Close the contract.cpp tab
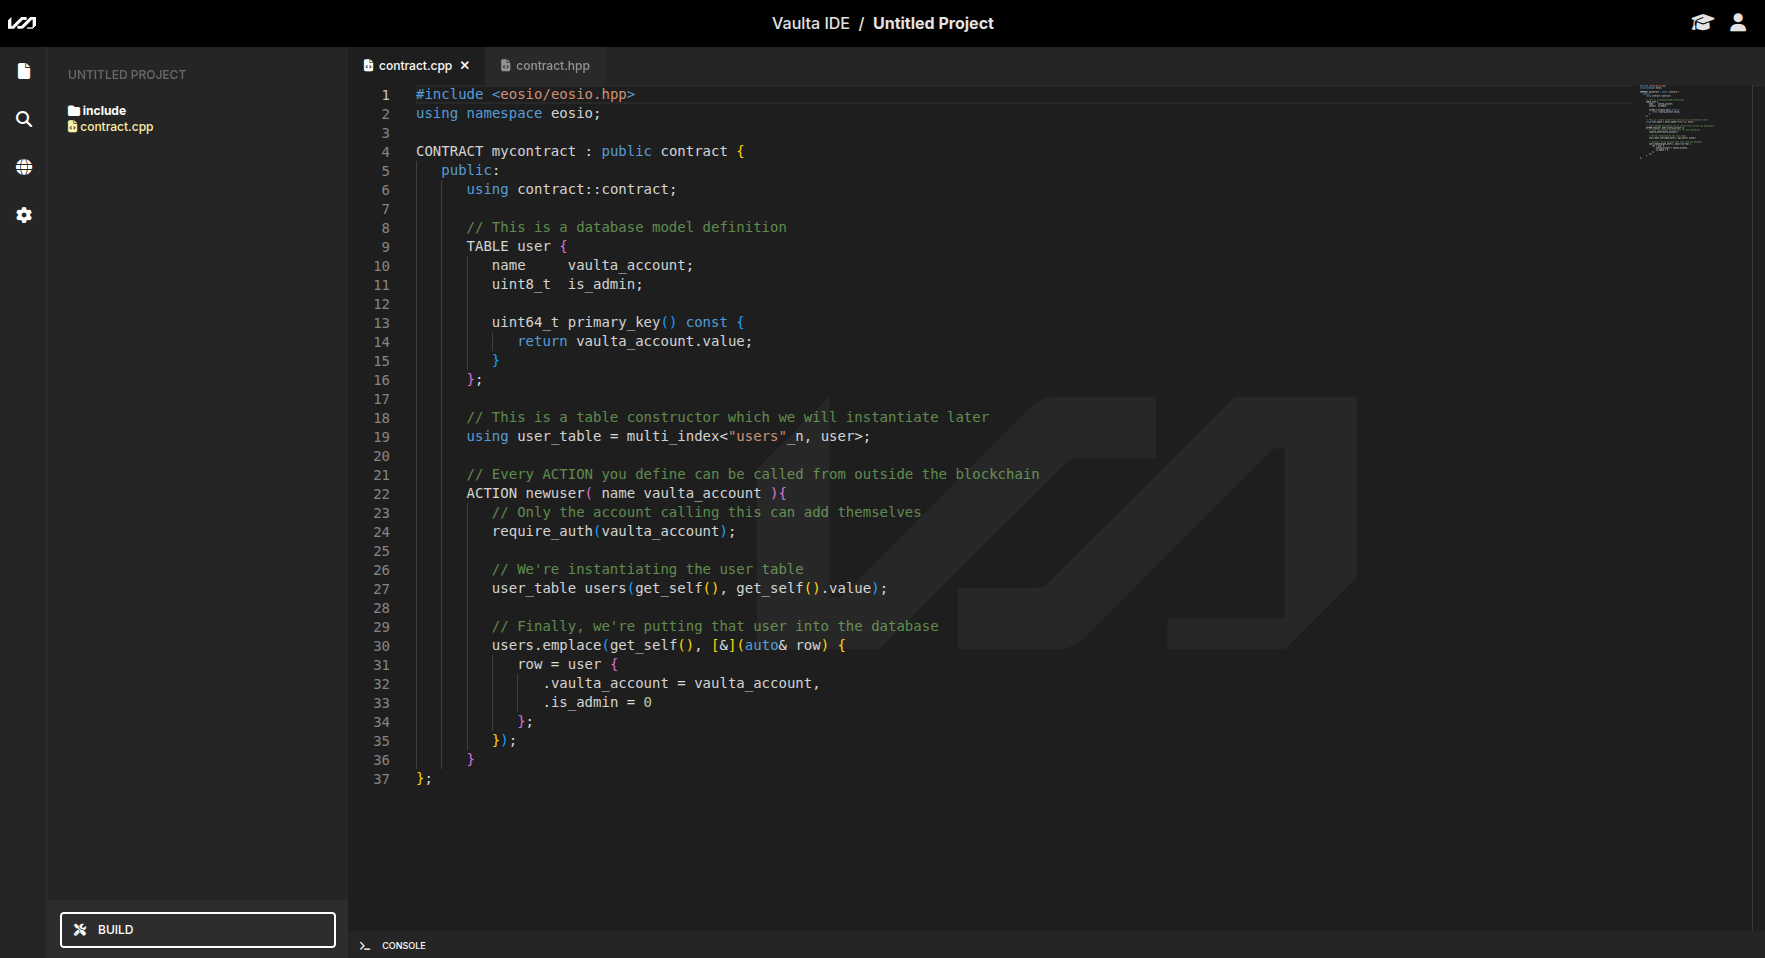 tap(465, 65)
